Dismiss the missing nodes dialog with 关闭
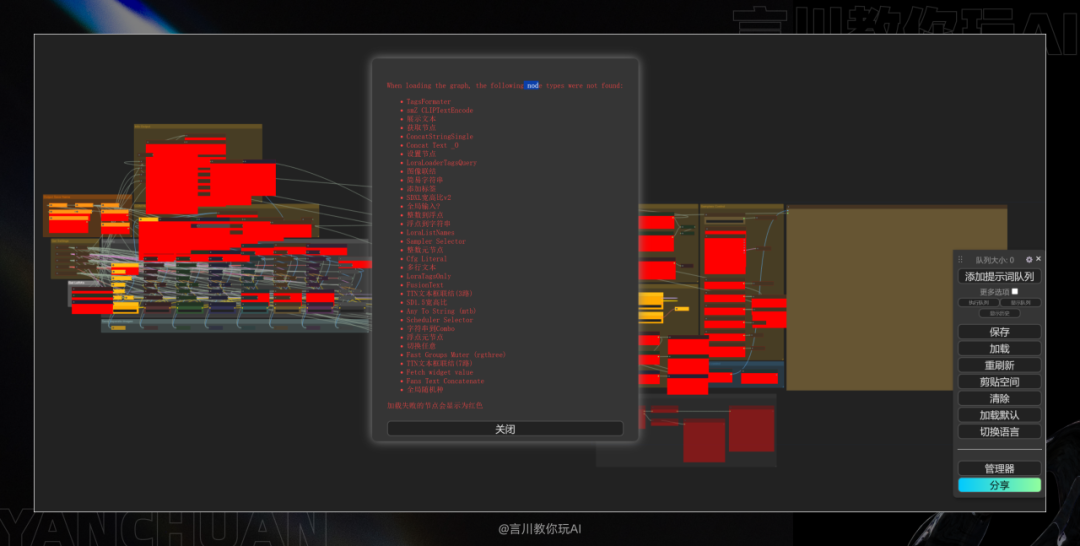This screenshot has width=1080, height=546. [x=505, y=429]
